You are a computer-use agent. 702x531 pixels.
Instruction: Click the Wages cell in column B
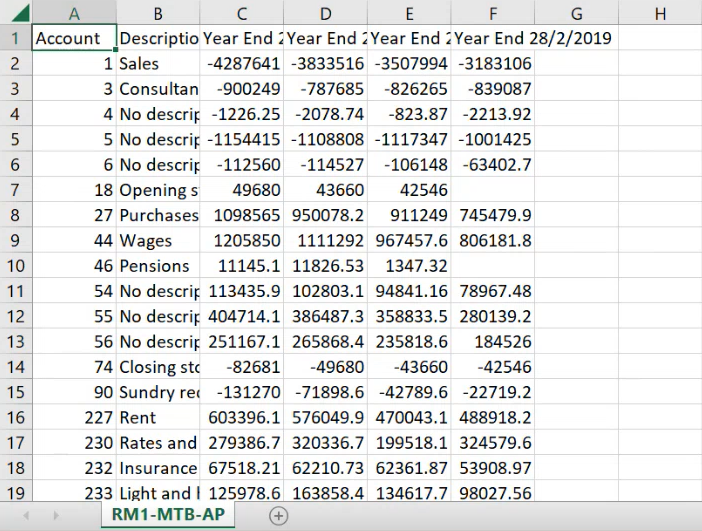coord(158,241)
